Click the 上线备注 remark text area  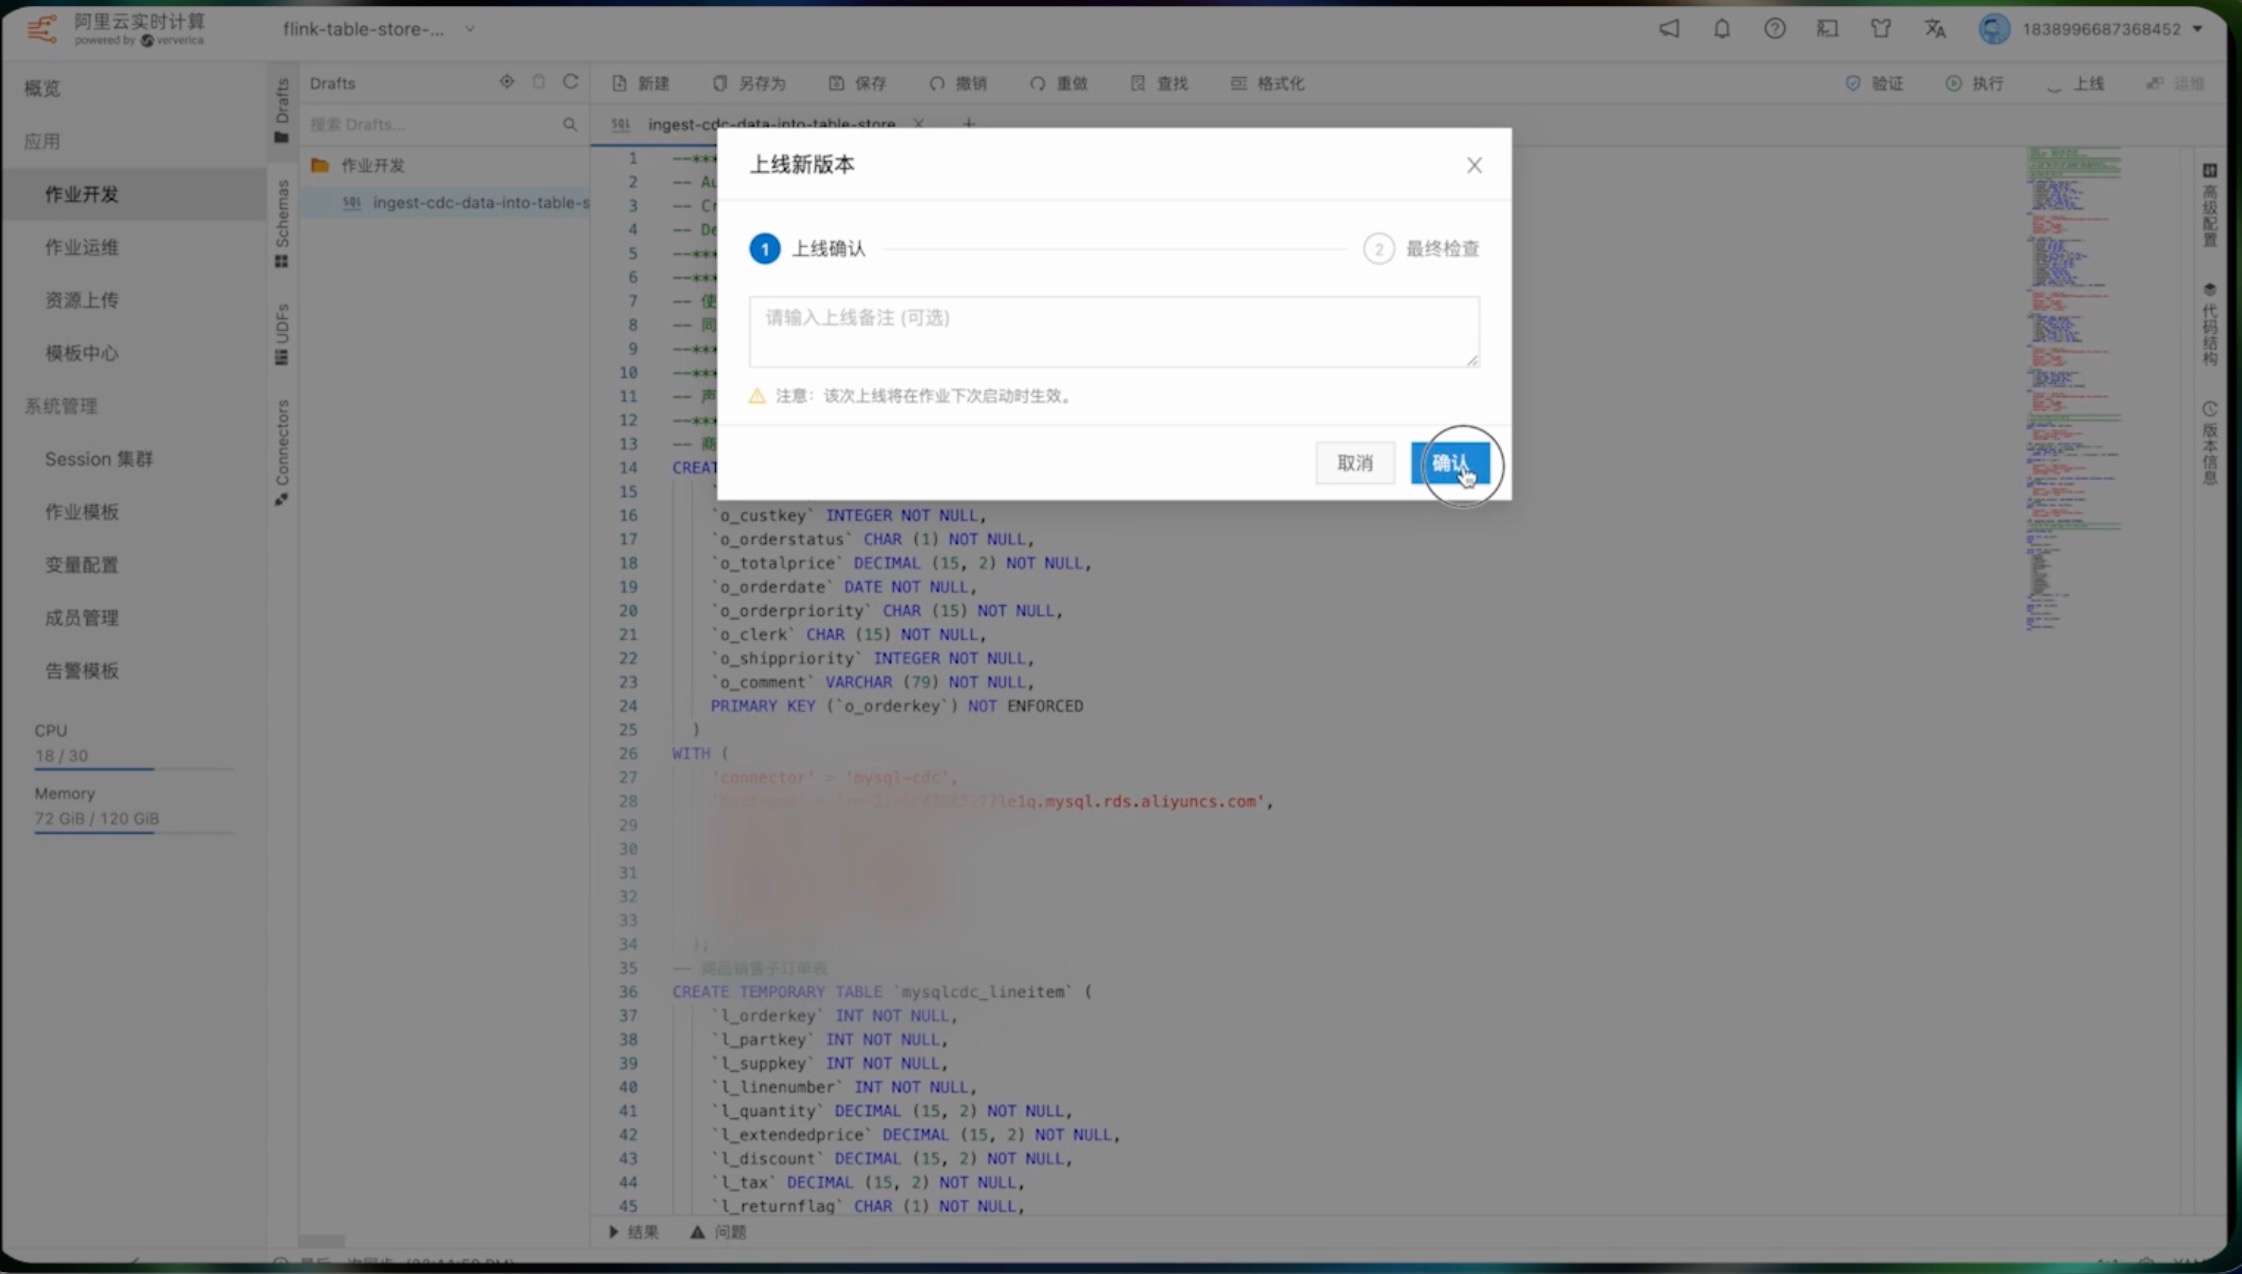[x=1113, y=331]
